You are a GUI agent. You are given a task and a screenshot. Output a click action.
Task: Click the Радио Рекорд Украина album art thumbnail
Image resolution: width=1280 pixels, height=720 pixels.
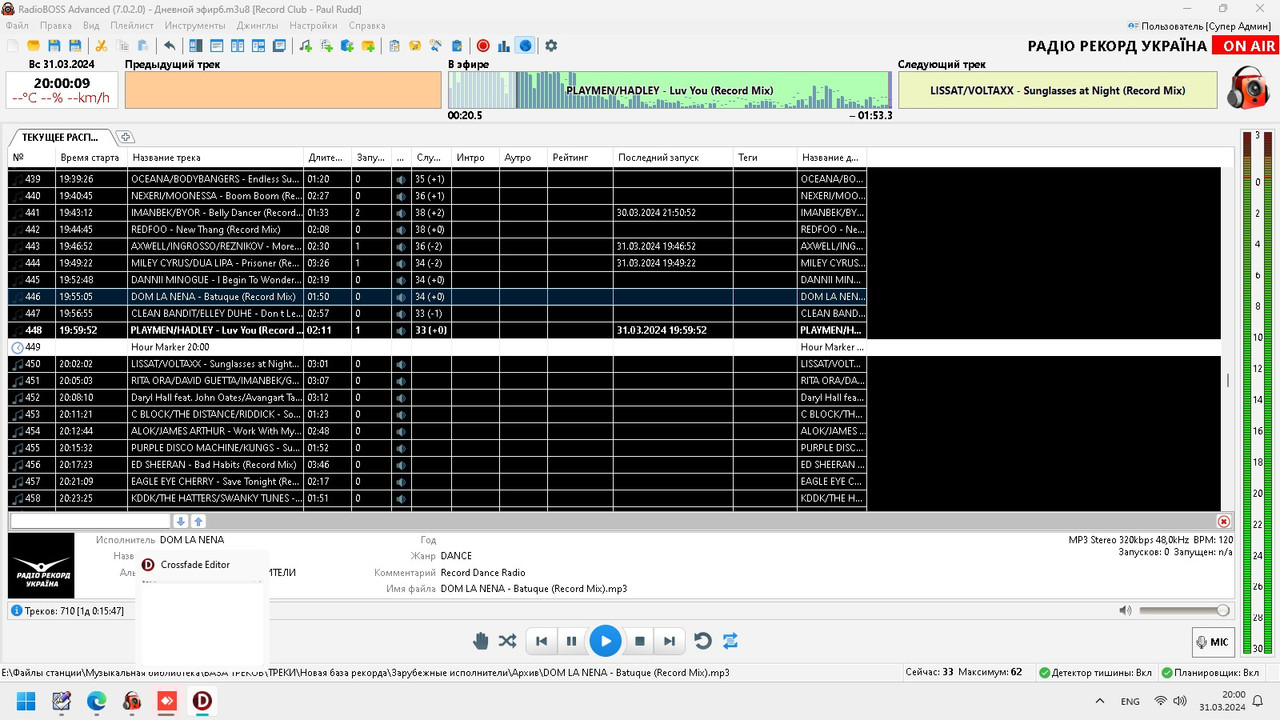click(x=41, y=566)
